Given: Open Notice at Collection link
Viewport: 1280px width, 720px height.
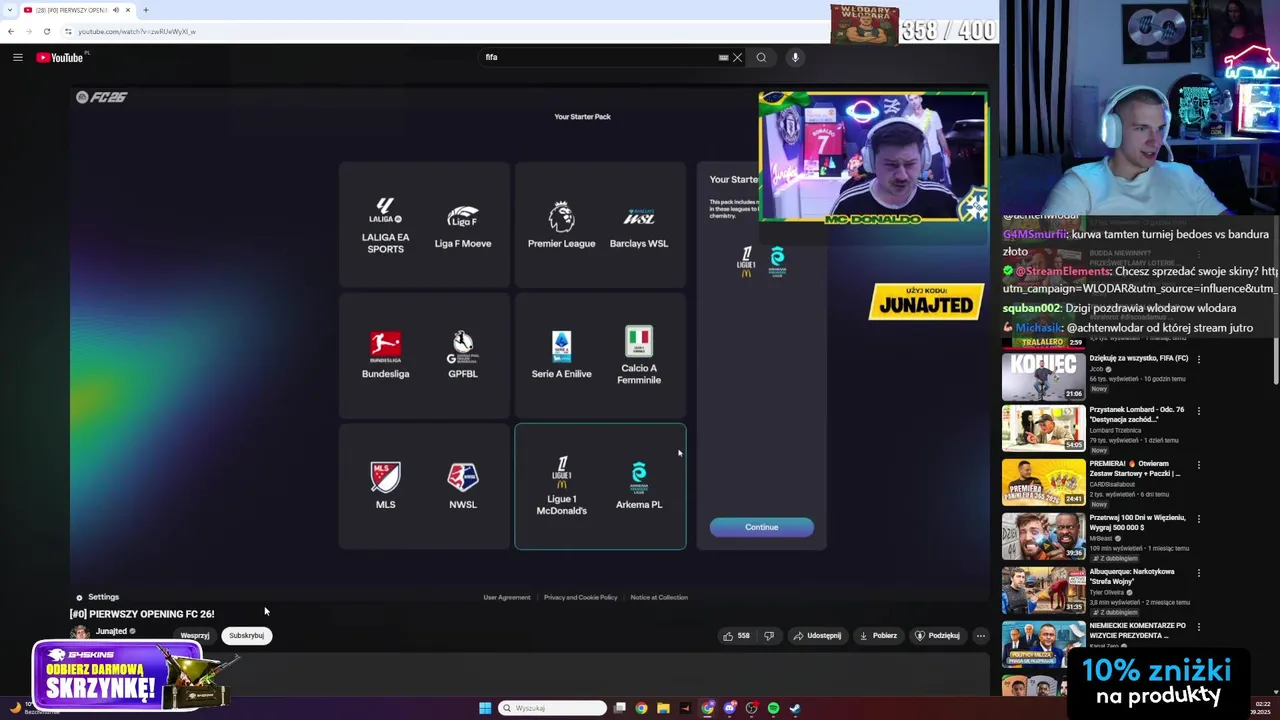Looking at the screenshot, I should (x=659, y=597).
